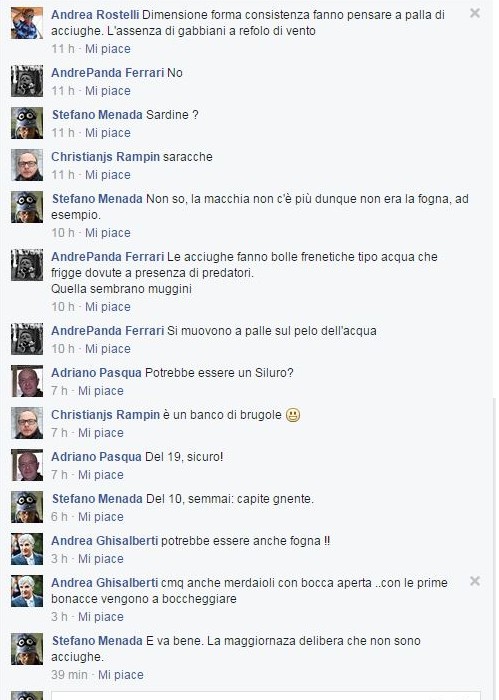Click Mi piace under 'Potrebbe essere un Siluro?'
499x700 pixels.
tap(100, 391)
